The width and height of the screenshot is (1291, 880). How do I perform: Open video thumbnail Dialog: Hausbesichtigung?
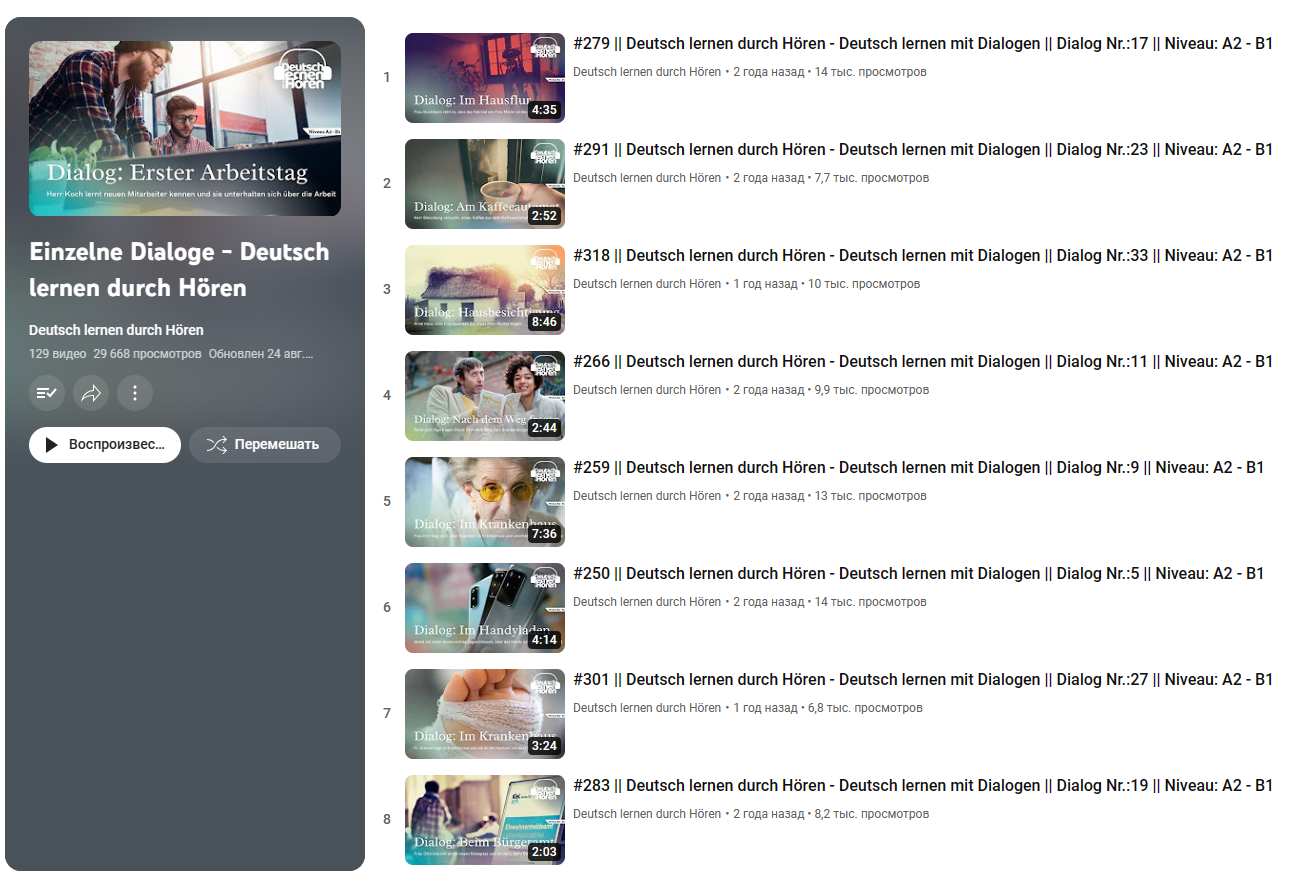coord(485,290)
